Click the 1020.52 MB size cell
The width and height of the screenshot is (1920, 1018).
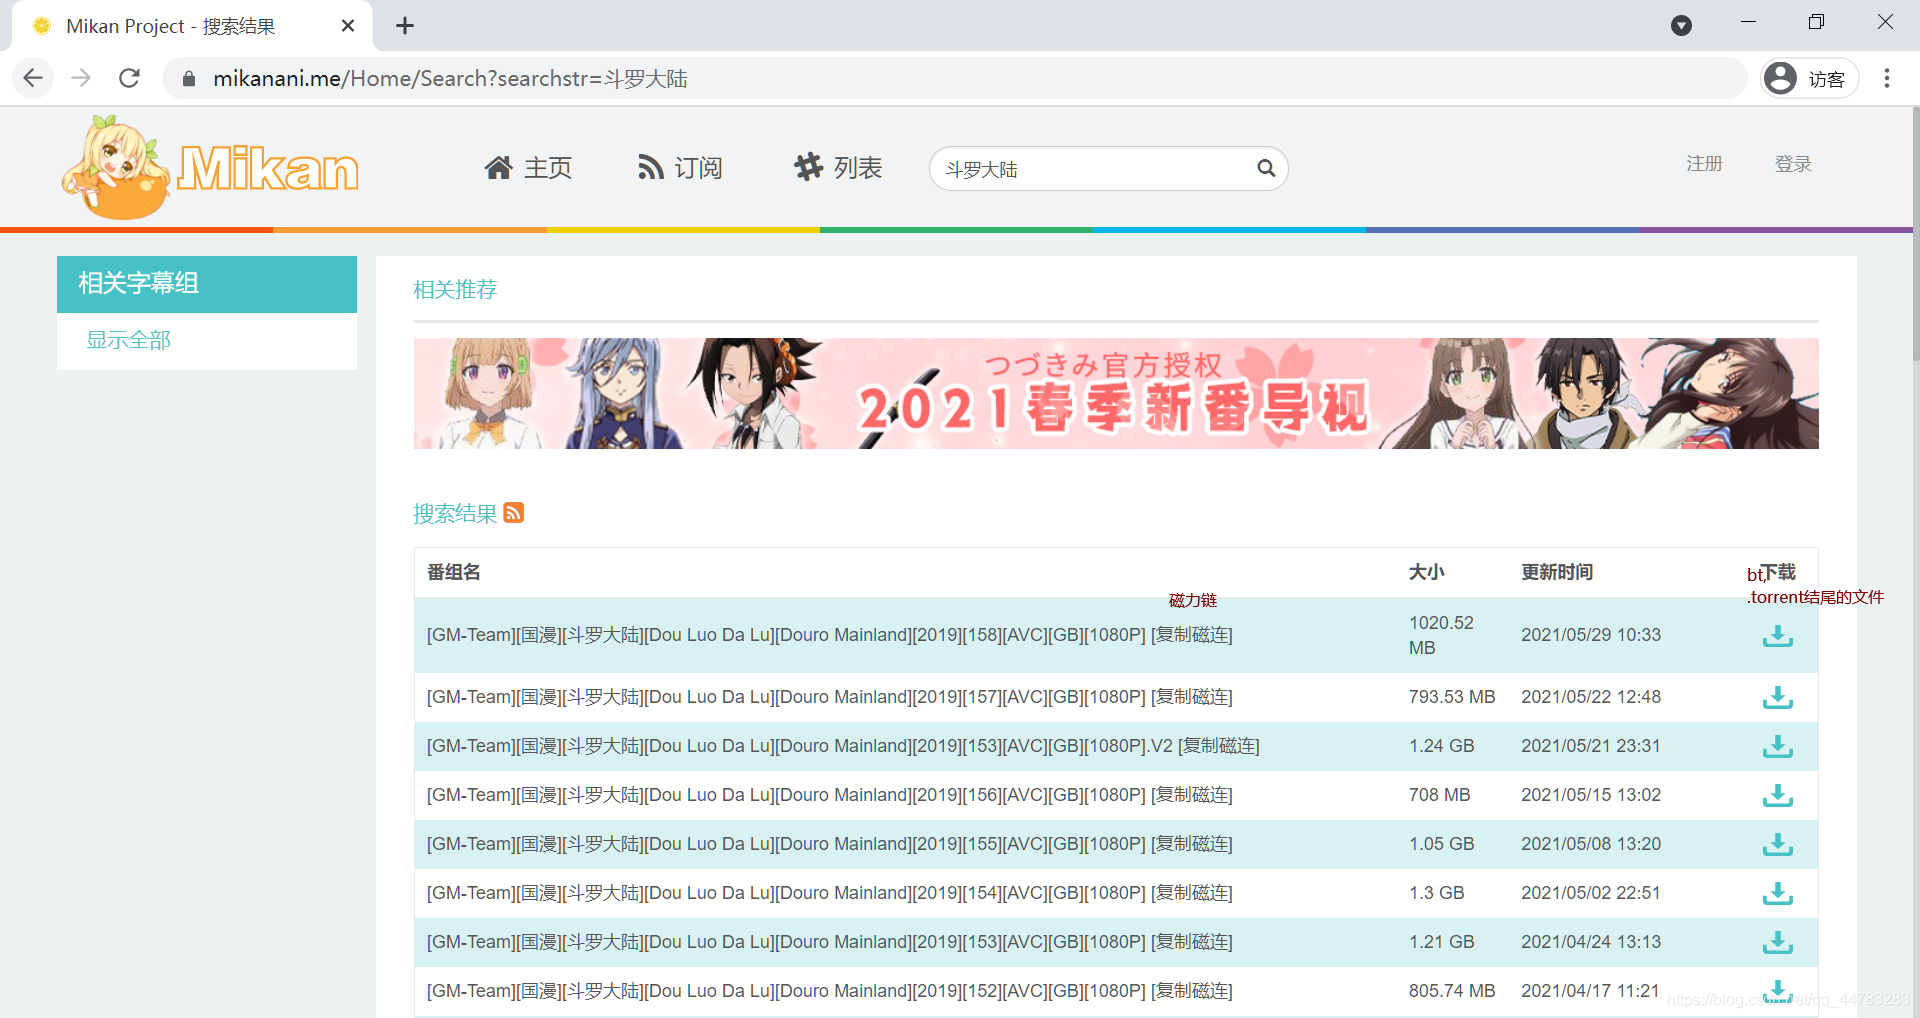[1441, 635]
